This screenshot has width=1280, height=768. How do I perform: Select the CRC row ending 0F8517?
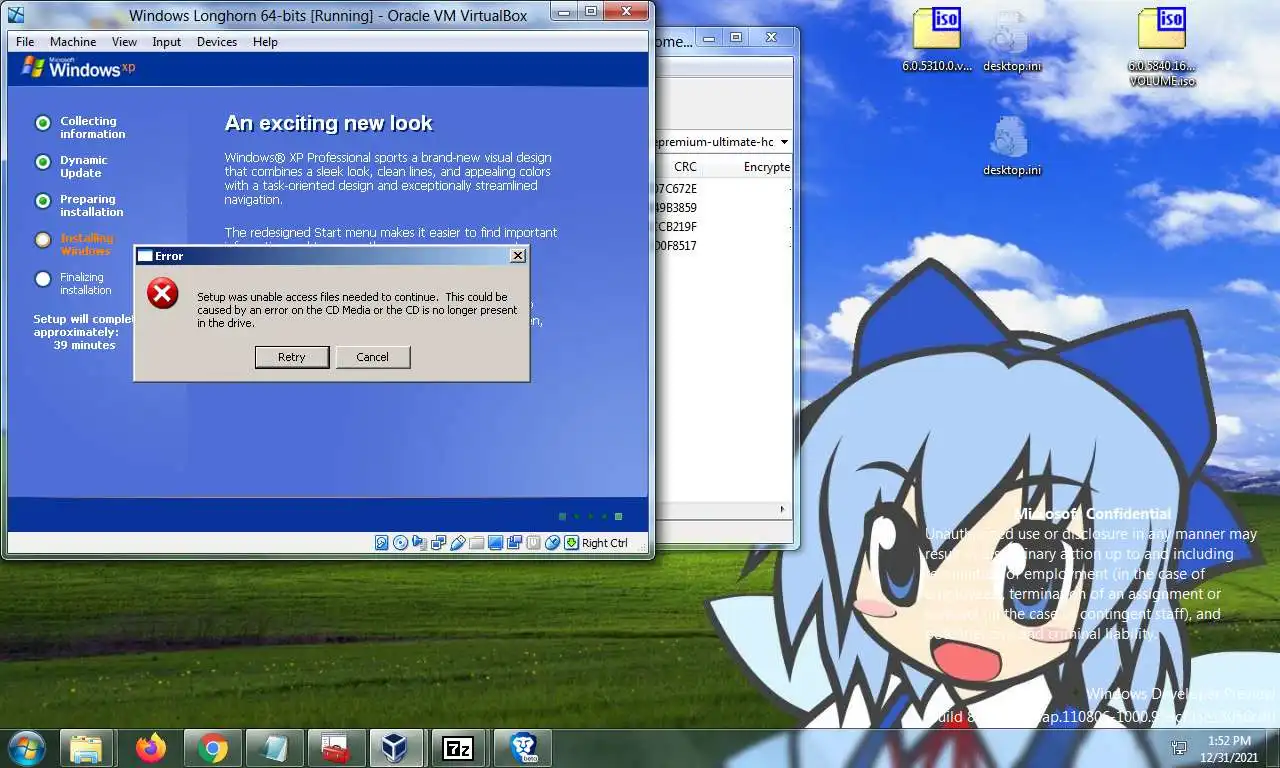coord(722,246)
